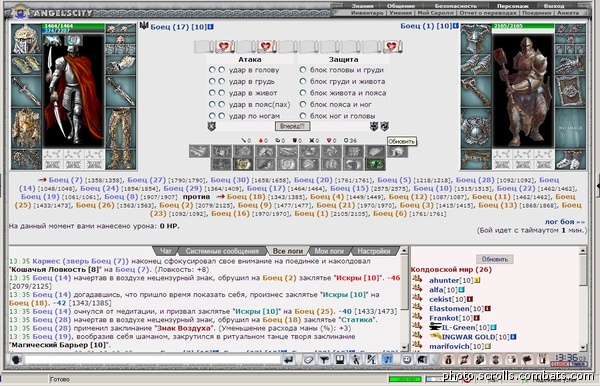Select second radio for удар по ногам
Screen dimensions: 600x386
click(x=222, y=116)
